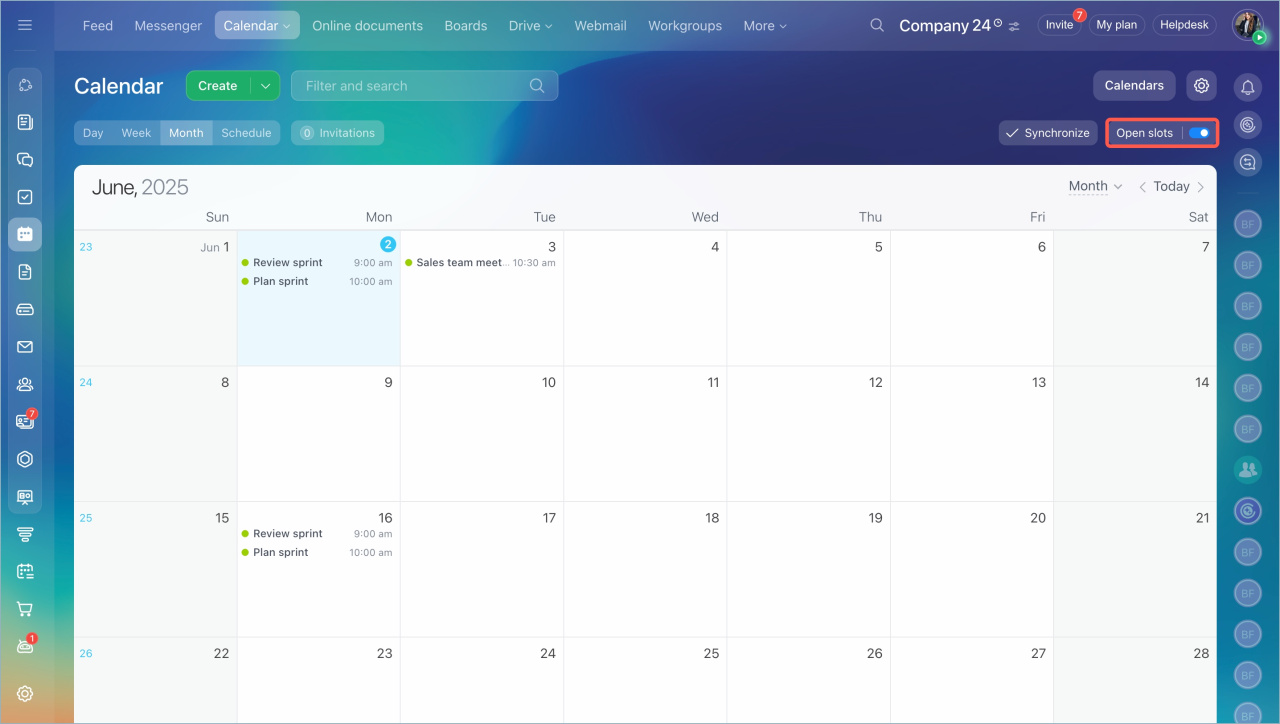Open Webmail in the top menu
Image resolution: width=1280 pixels, height=724 pixels.
click(x=600, y=26)
